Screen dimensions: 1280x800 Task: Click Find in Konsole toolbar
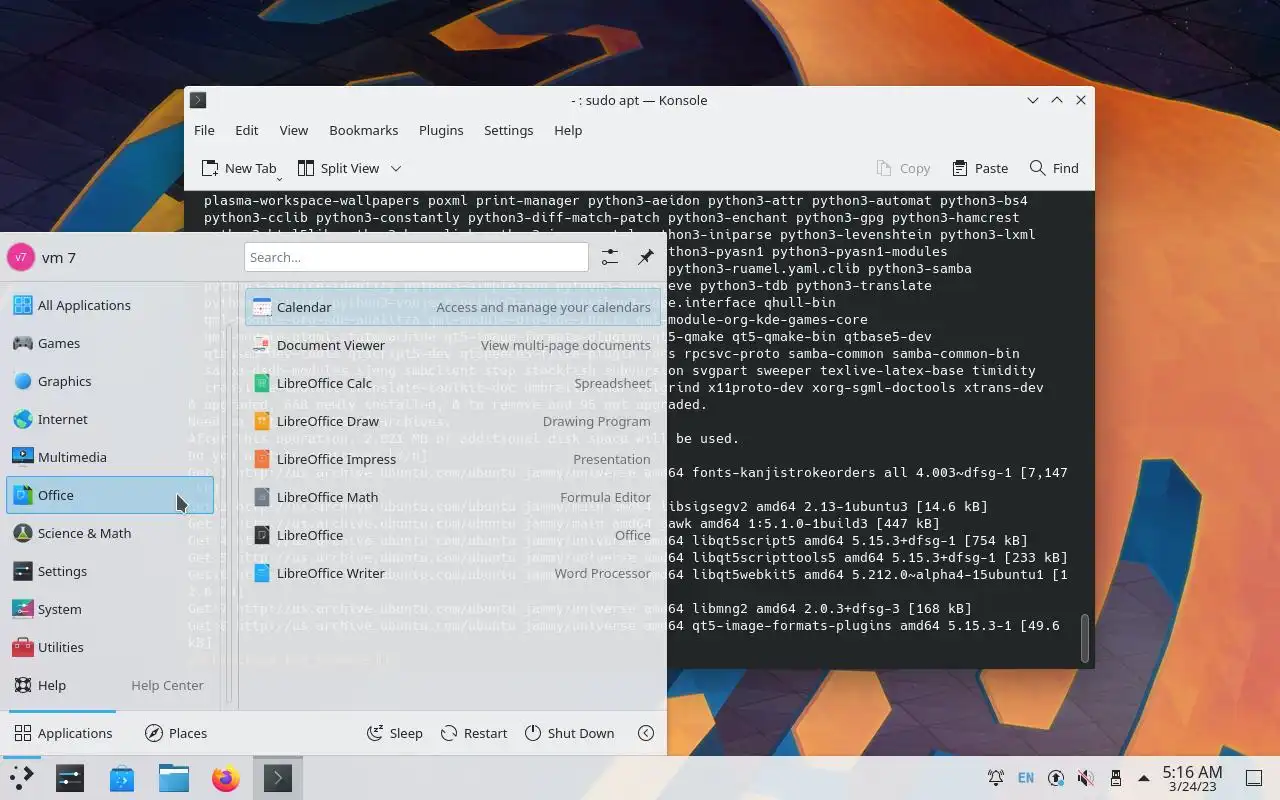[1054, 168]
